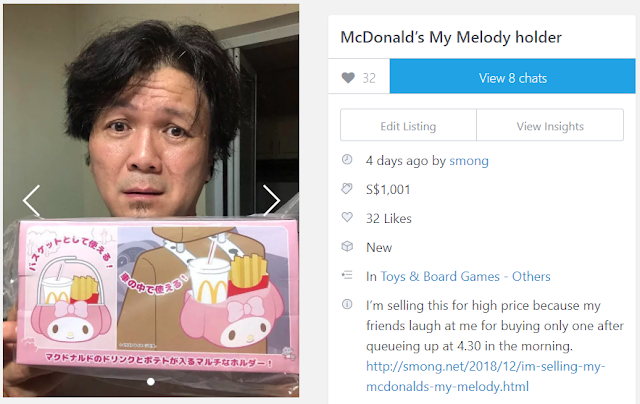Click the category list icon beside Toys & Board Games
640x404 pixels.
coord(347,275)
